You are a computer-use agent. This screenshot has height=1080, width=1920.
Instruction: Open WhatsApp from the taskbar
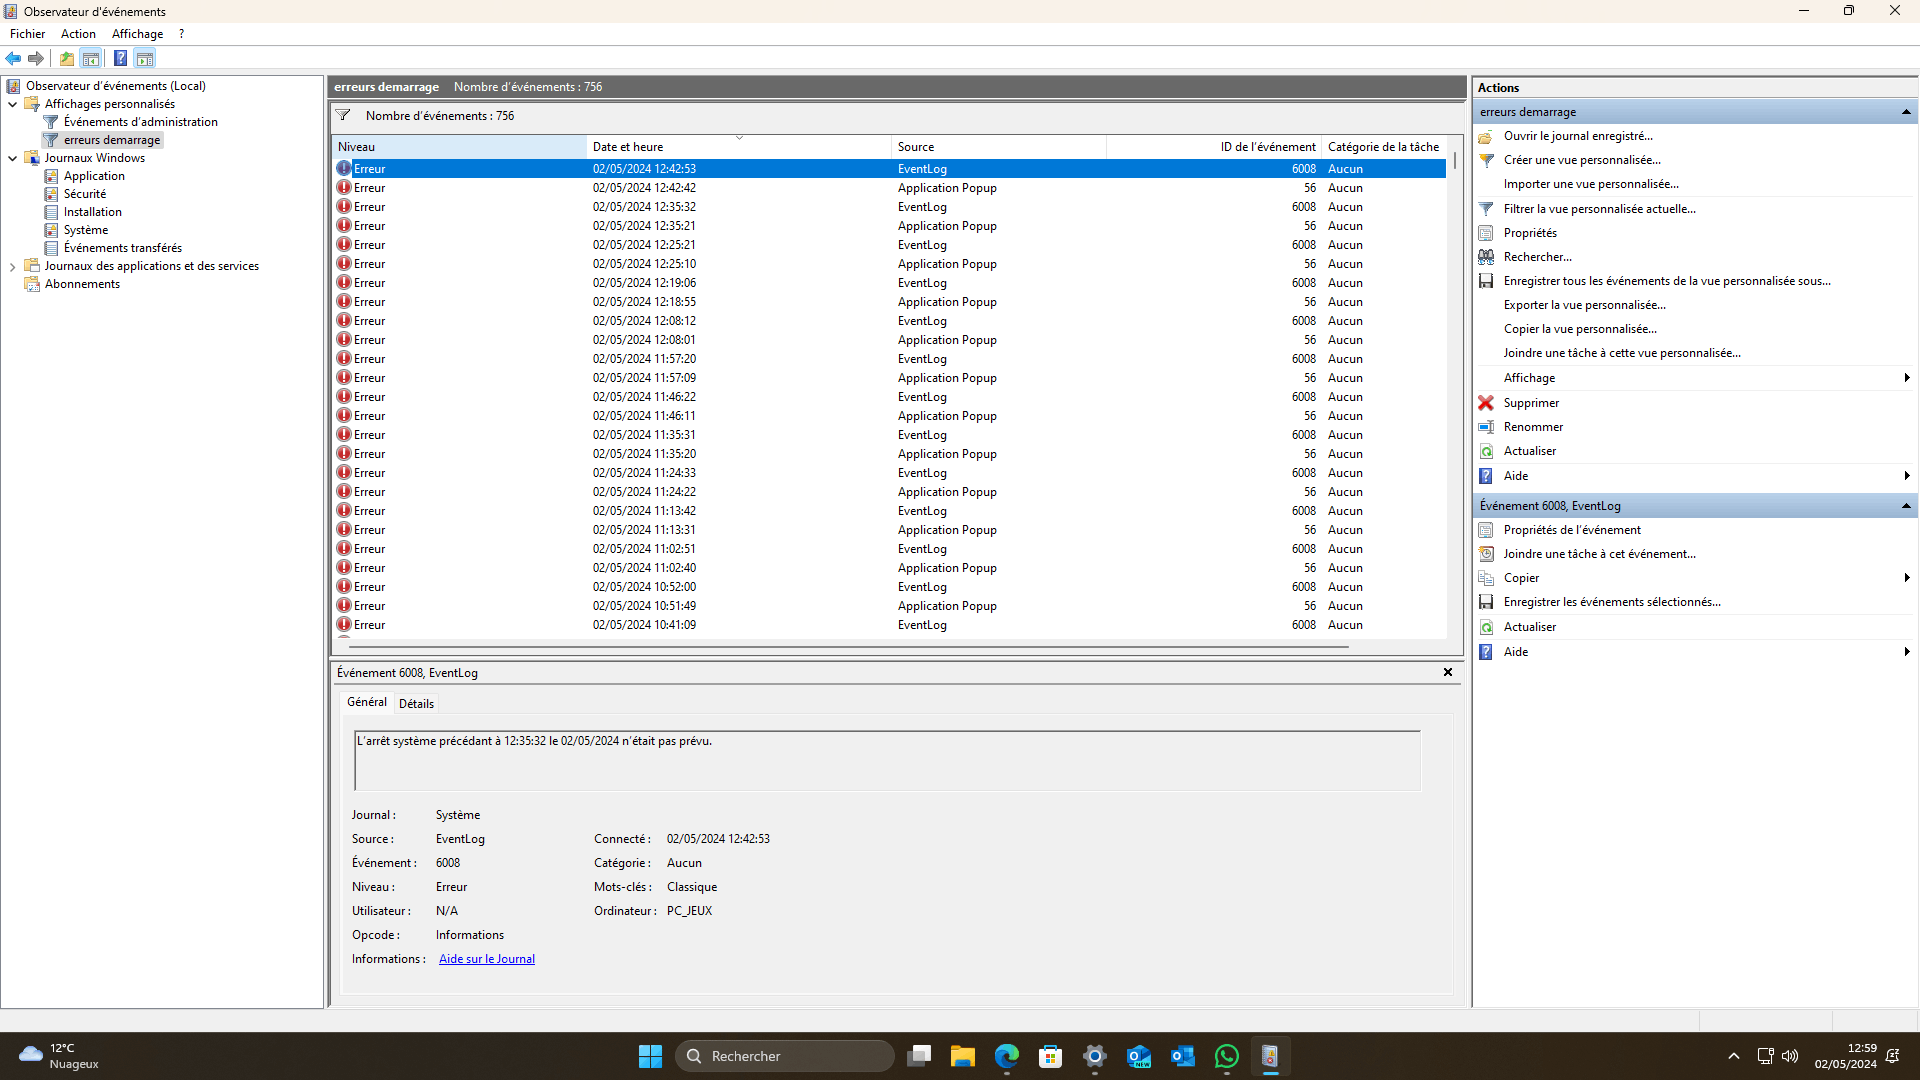(x=1226, y=1056)
